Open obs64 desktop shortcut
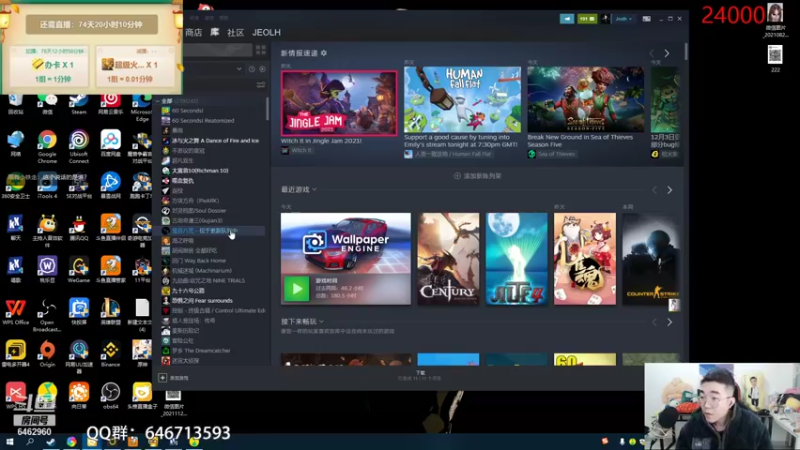The width and height of the screenshot is (800, 450). [x=110, y=396]
